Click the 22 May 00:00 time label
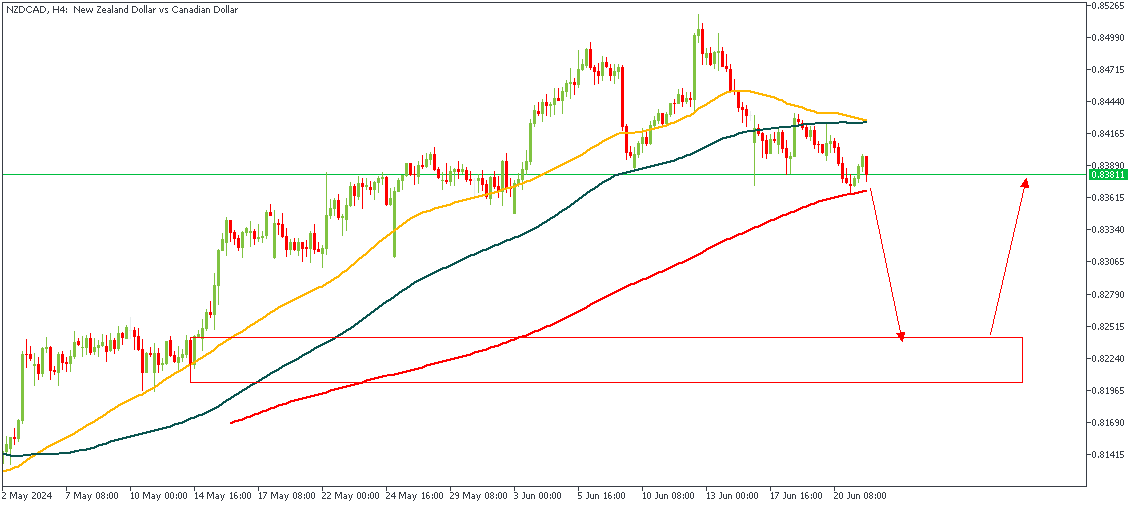Screen dimensions: 1139x507 pos(350,496)
